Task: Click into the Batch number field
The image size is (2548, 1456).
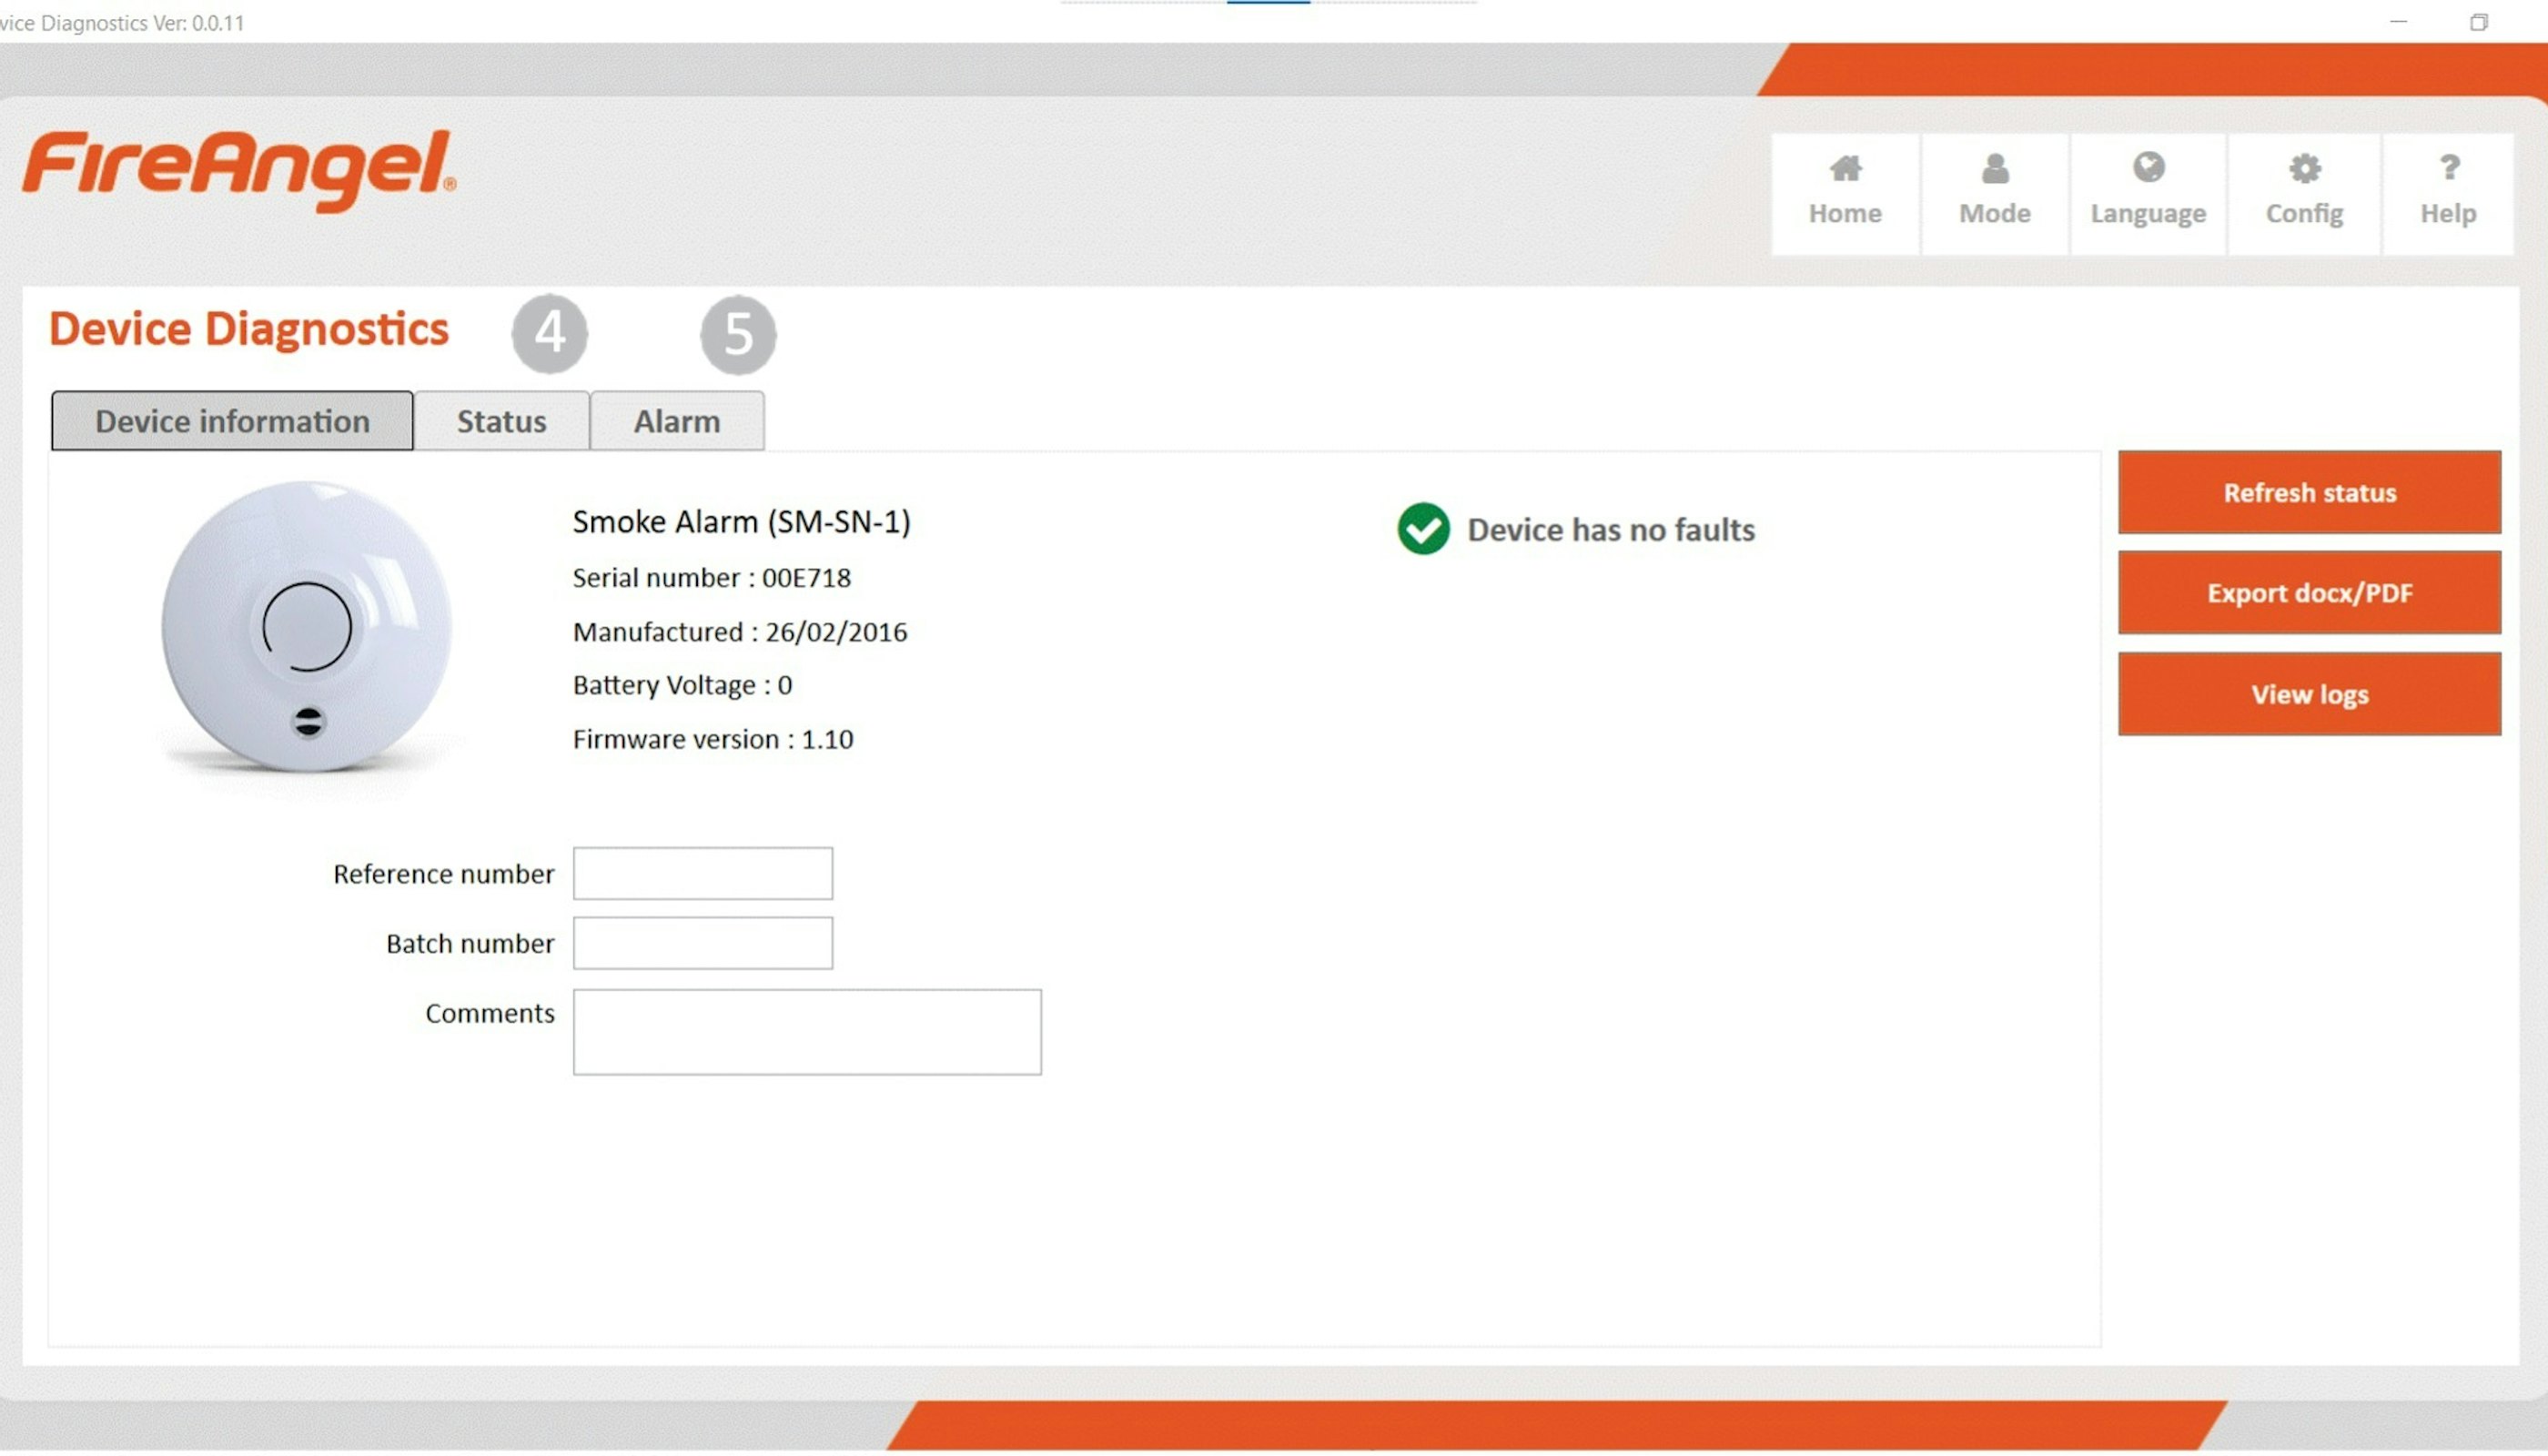Action: [x=702, y=943]
